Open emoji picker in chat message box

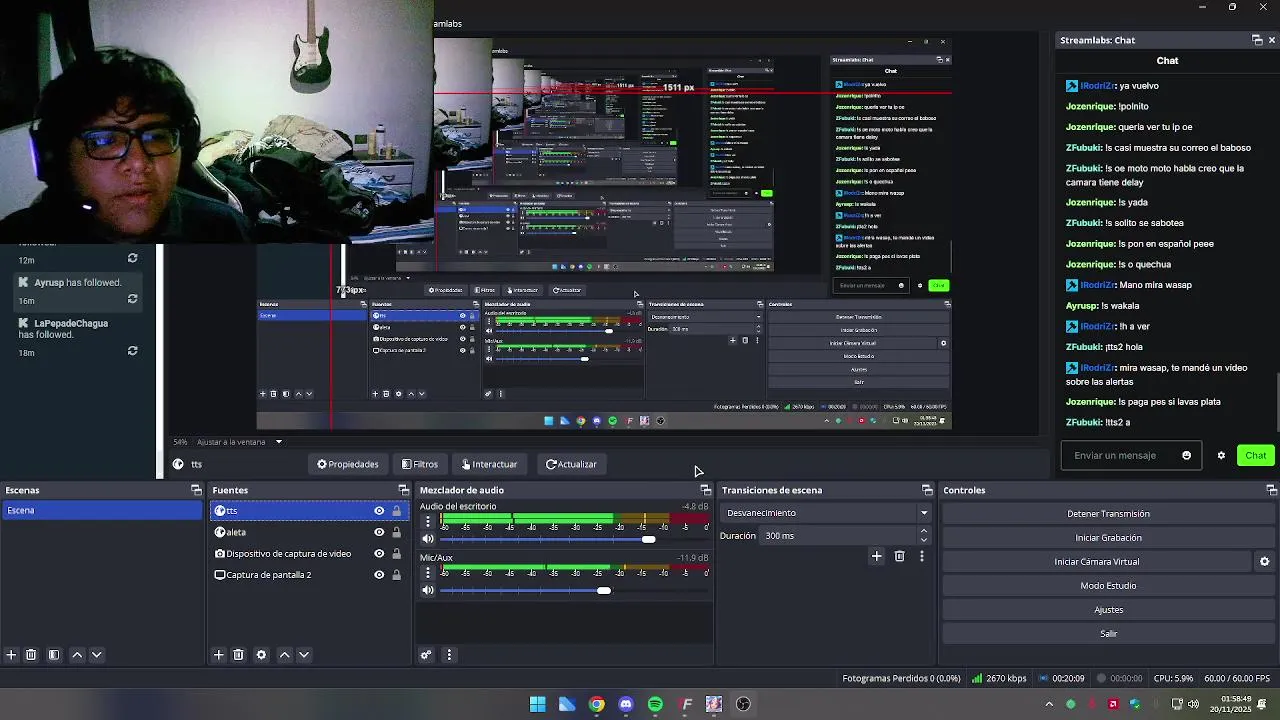click(x=1186, y=456)
